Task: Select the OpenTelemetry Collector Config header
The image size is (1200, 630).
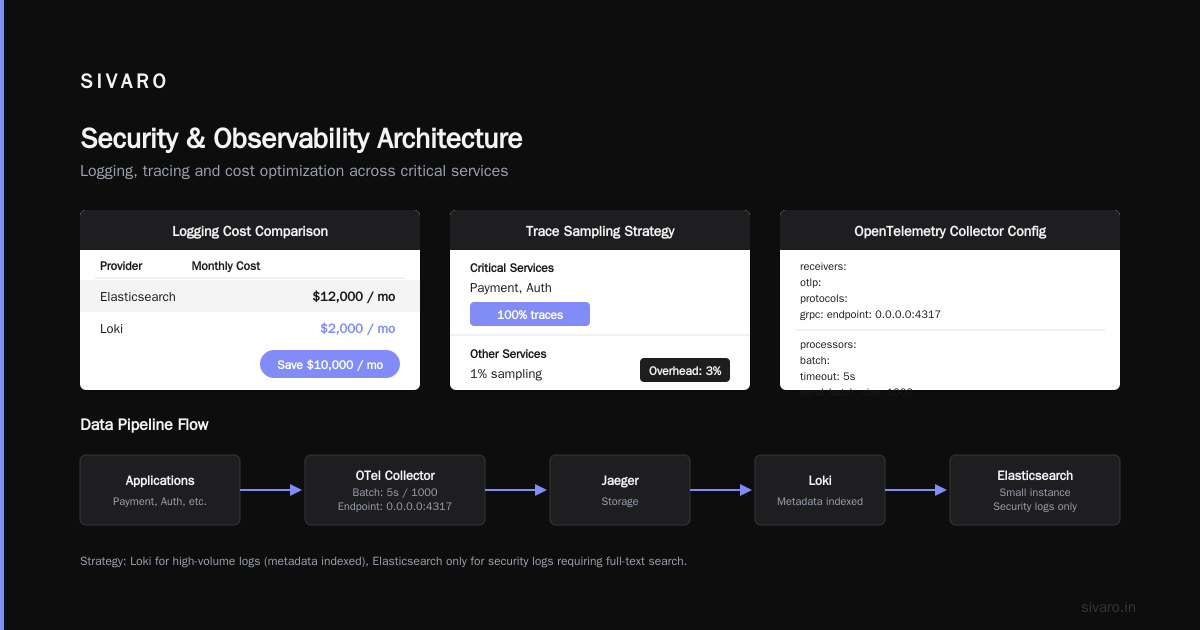Action: (x=950, y=230)
